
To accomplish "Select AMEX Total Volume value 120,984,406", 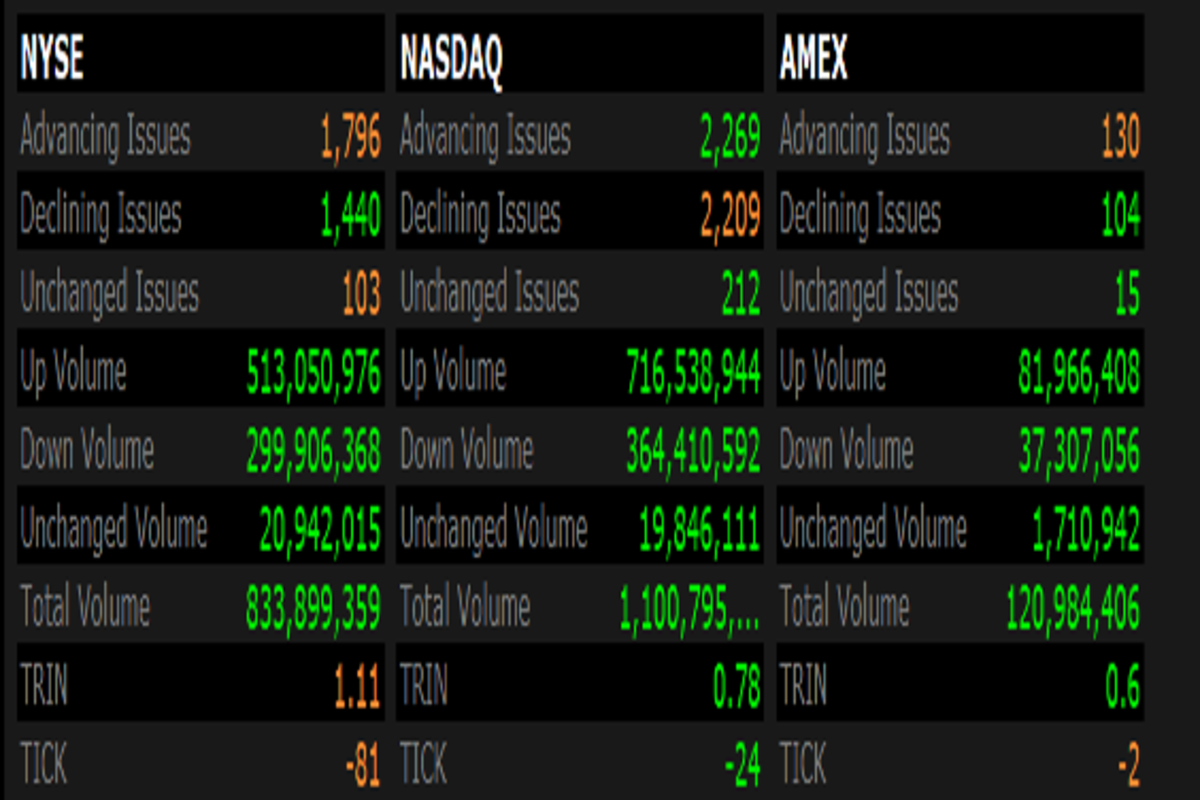I will pyautogui.click(x=1073, y=607).
